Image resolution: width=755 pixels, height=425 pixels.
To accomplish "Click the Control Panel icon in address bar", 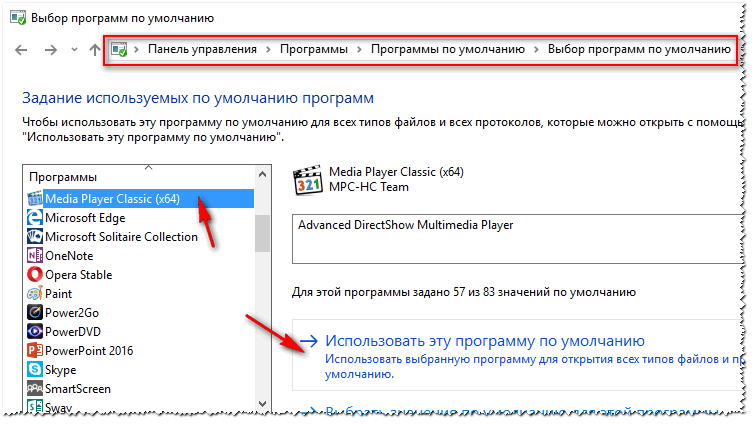I will [119, 49].
